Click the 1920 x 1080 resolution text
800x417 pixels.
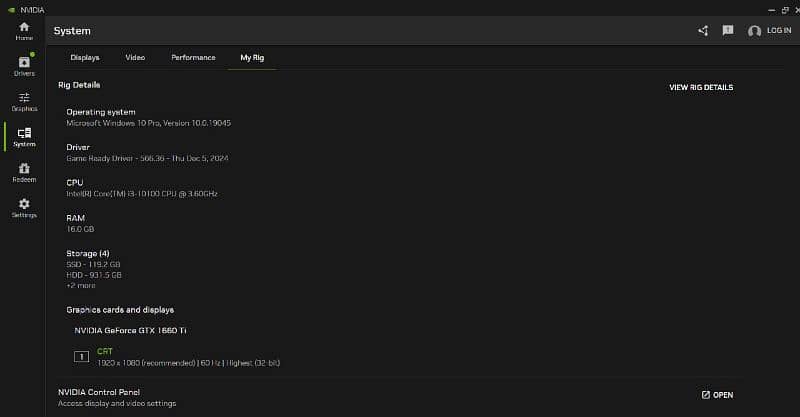click(x=189, y=363)
